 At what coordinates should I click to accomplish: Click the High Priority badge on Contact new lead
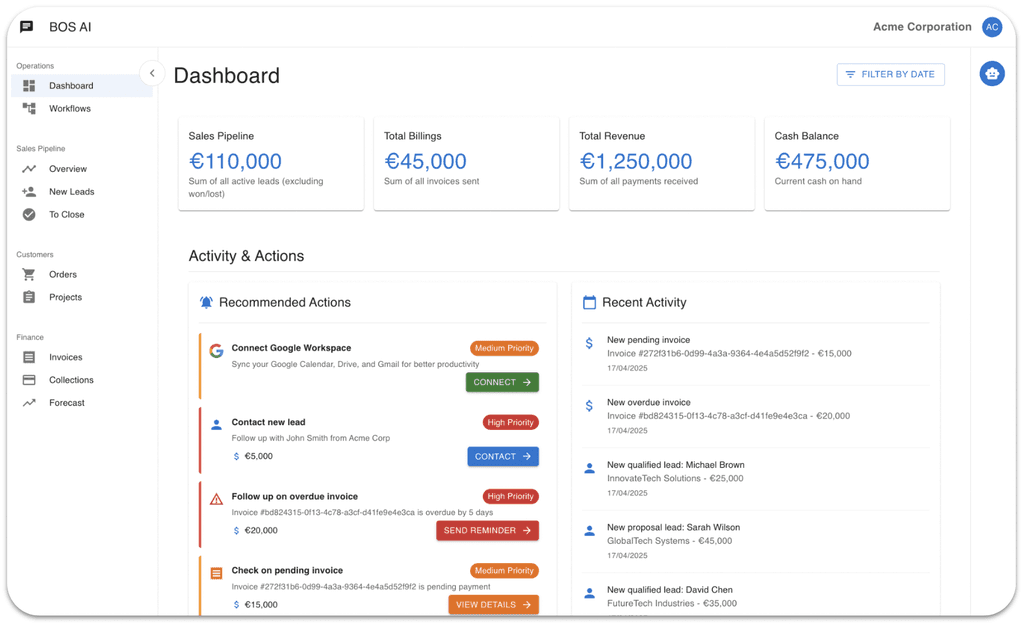coord(511,423)
